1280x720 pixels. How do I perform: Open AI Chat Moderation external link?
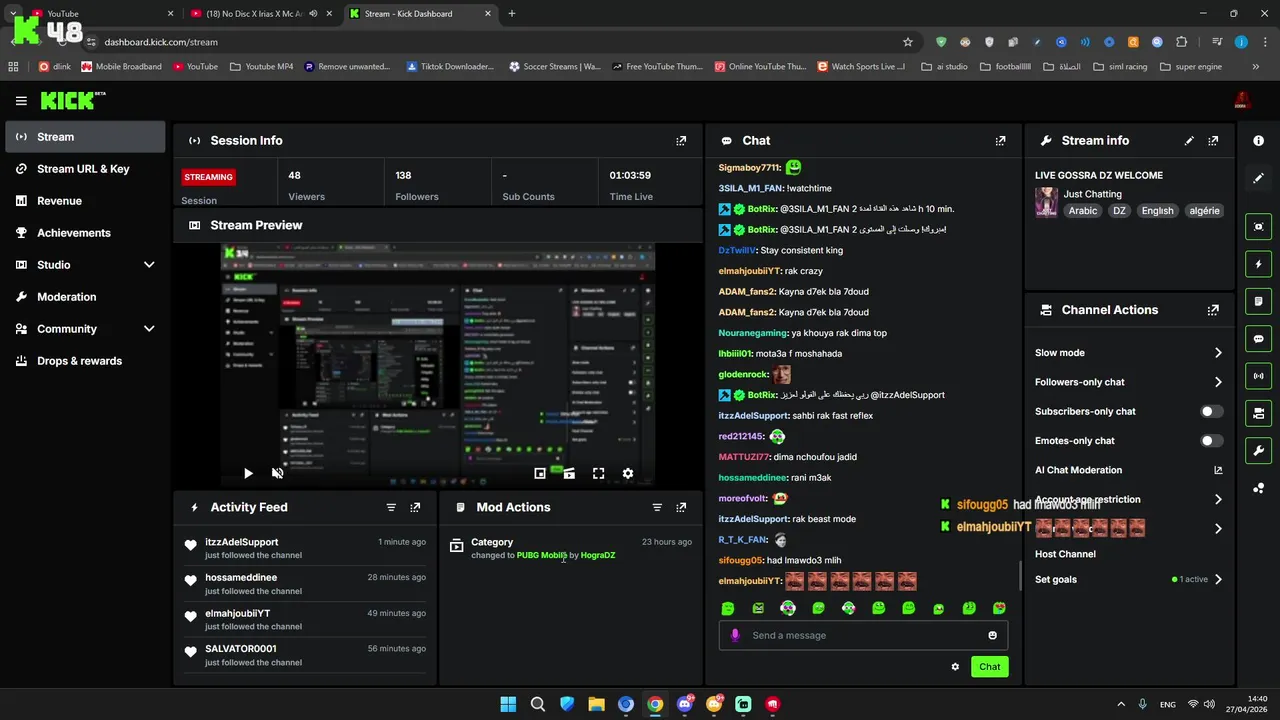[x=1218, y=470]
